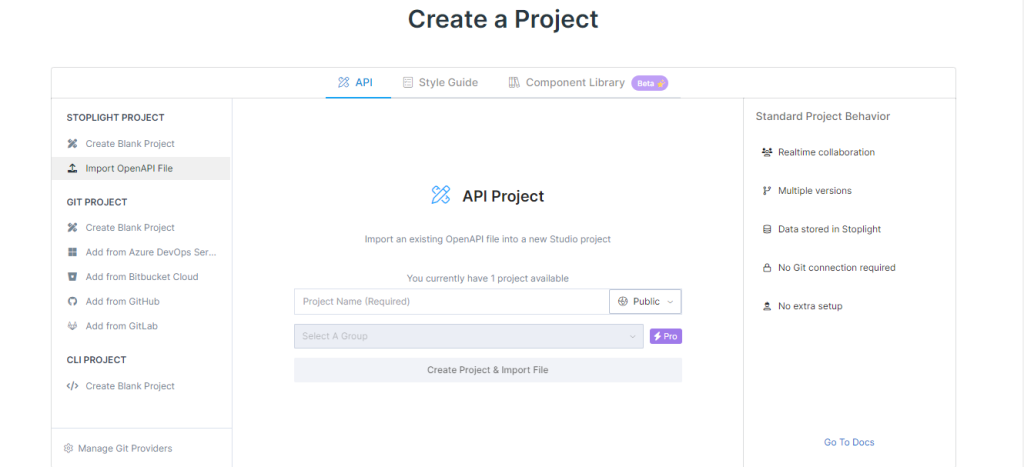Open the Style Guide tab
The width and height of the screenshot is (1024, 467).
440,82
